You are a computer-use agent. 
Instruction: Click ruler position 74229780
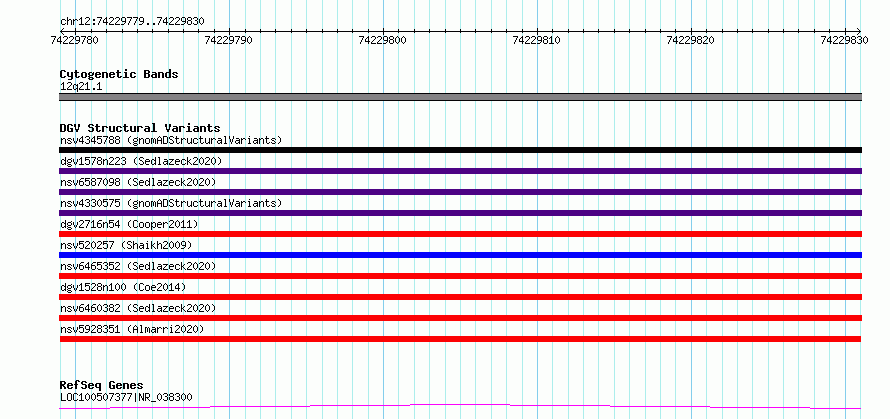coord(74,40)
